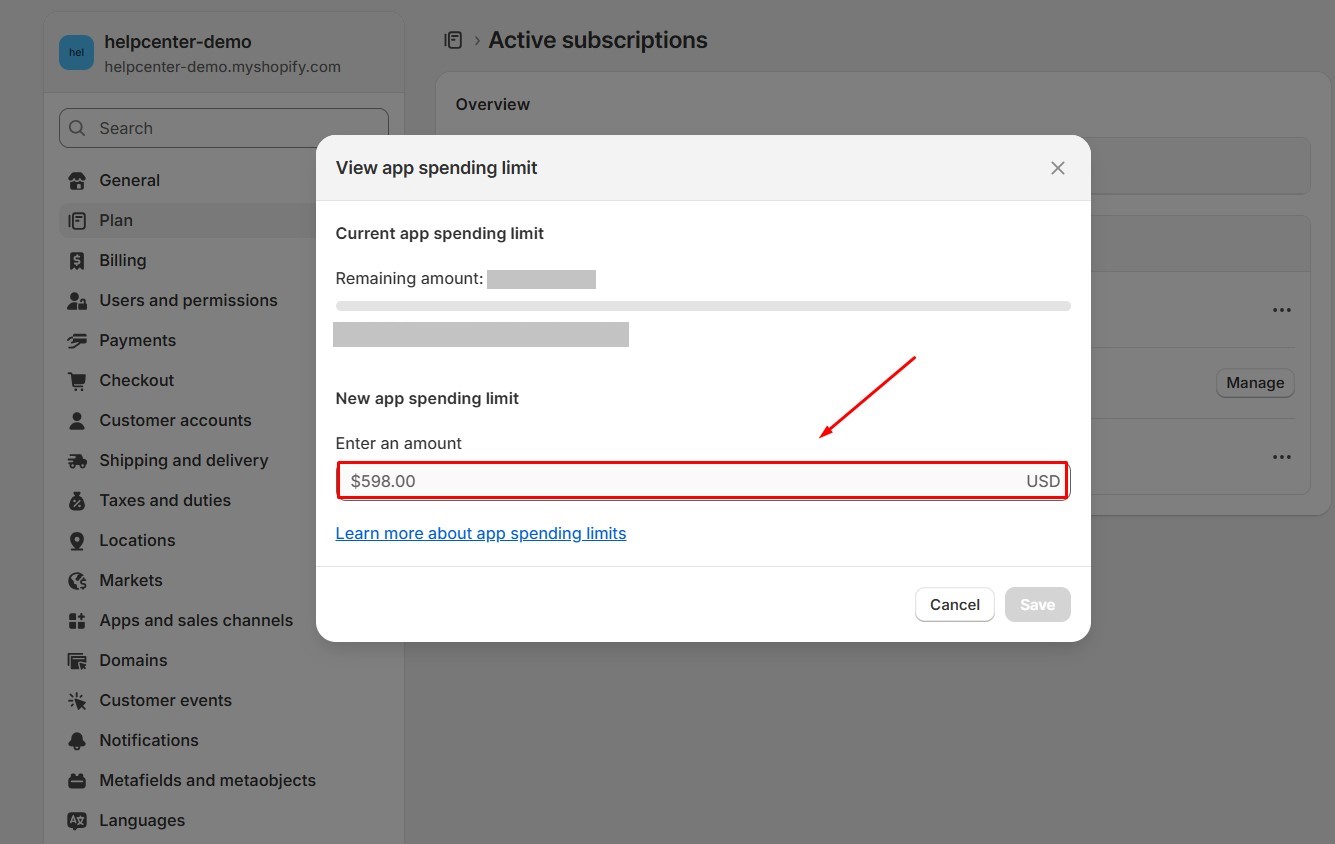Open Learn more about app spending limits
This screenshot has height=844, width=1335.
pos(481,534)
